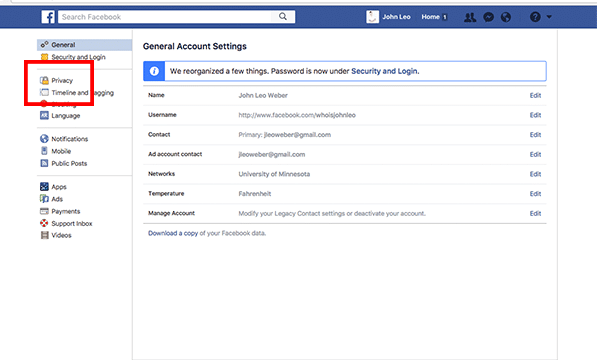Click the Language icon in sidebar

point(44,115)
